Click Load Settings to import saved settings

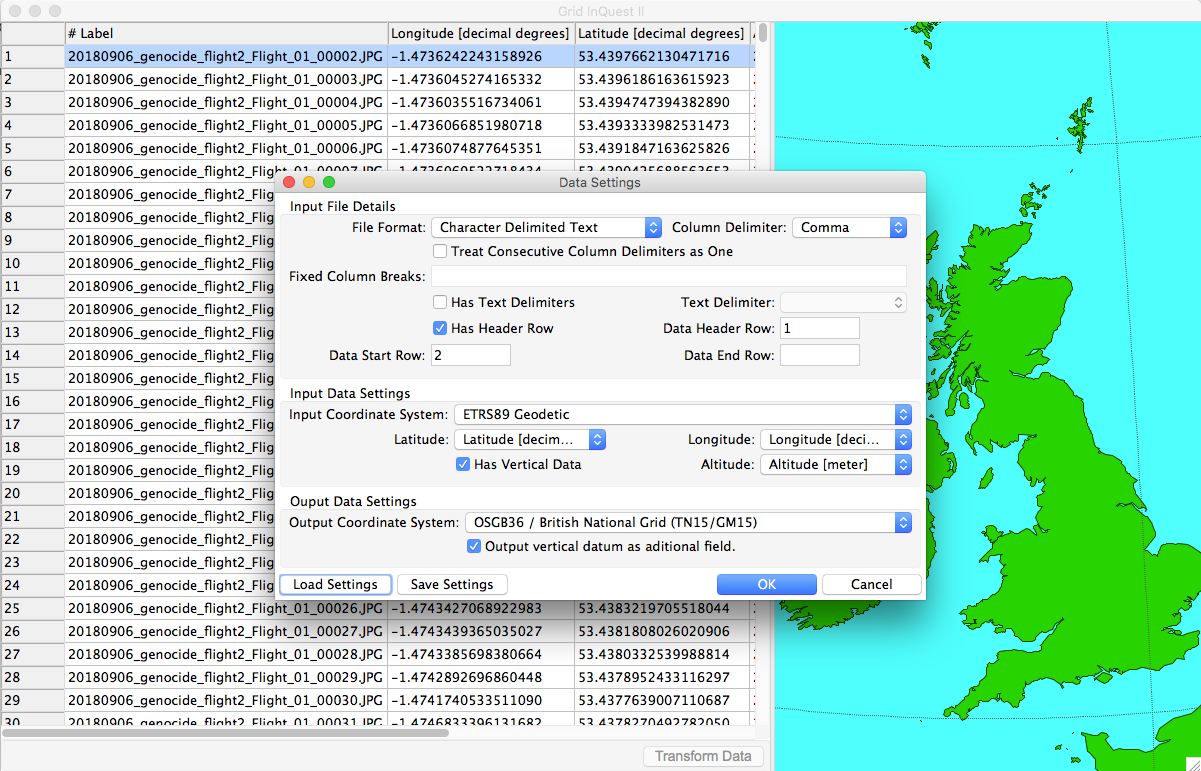click(x=335, y=584)
